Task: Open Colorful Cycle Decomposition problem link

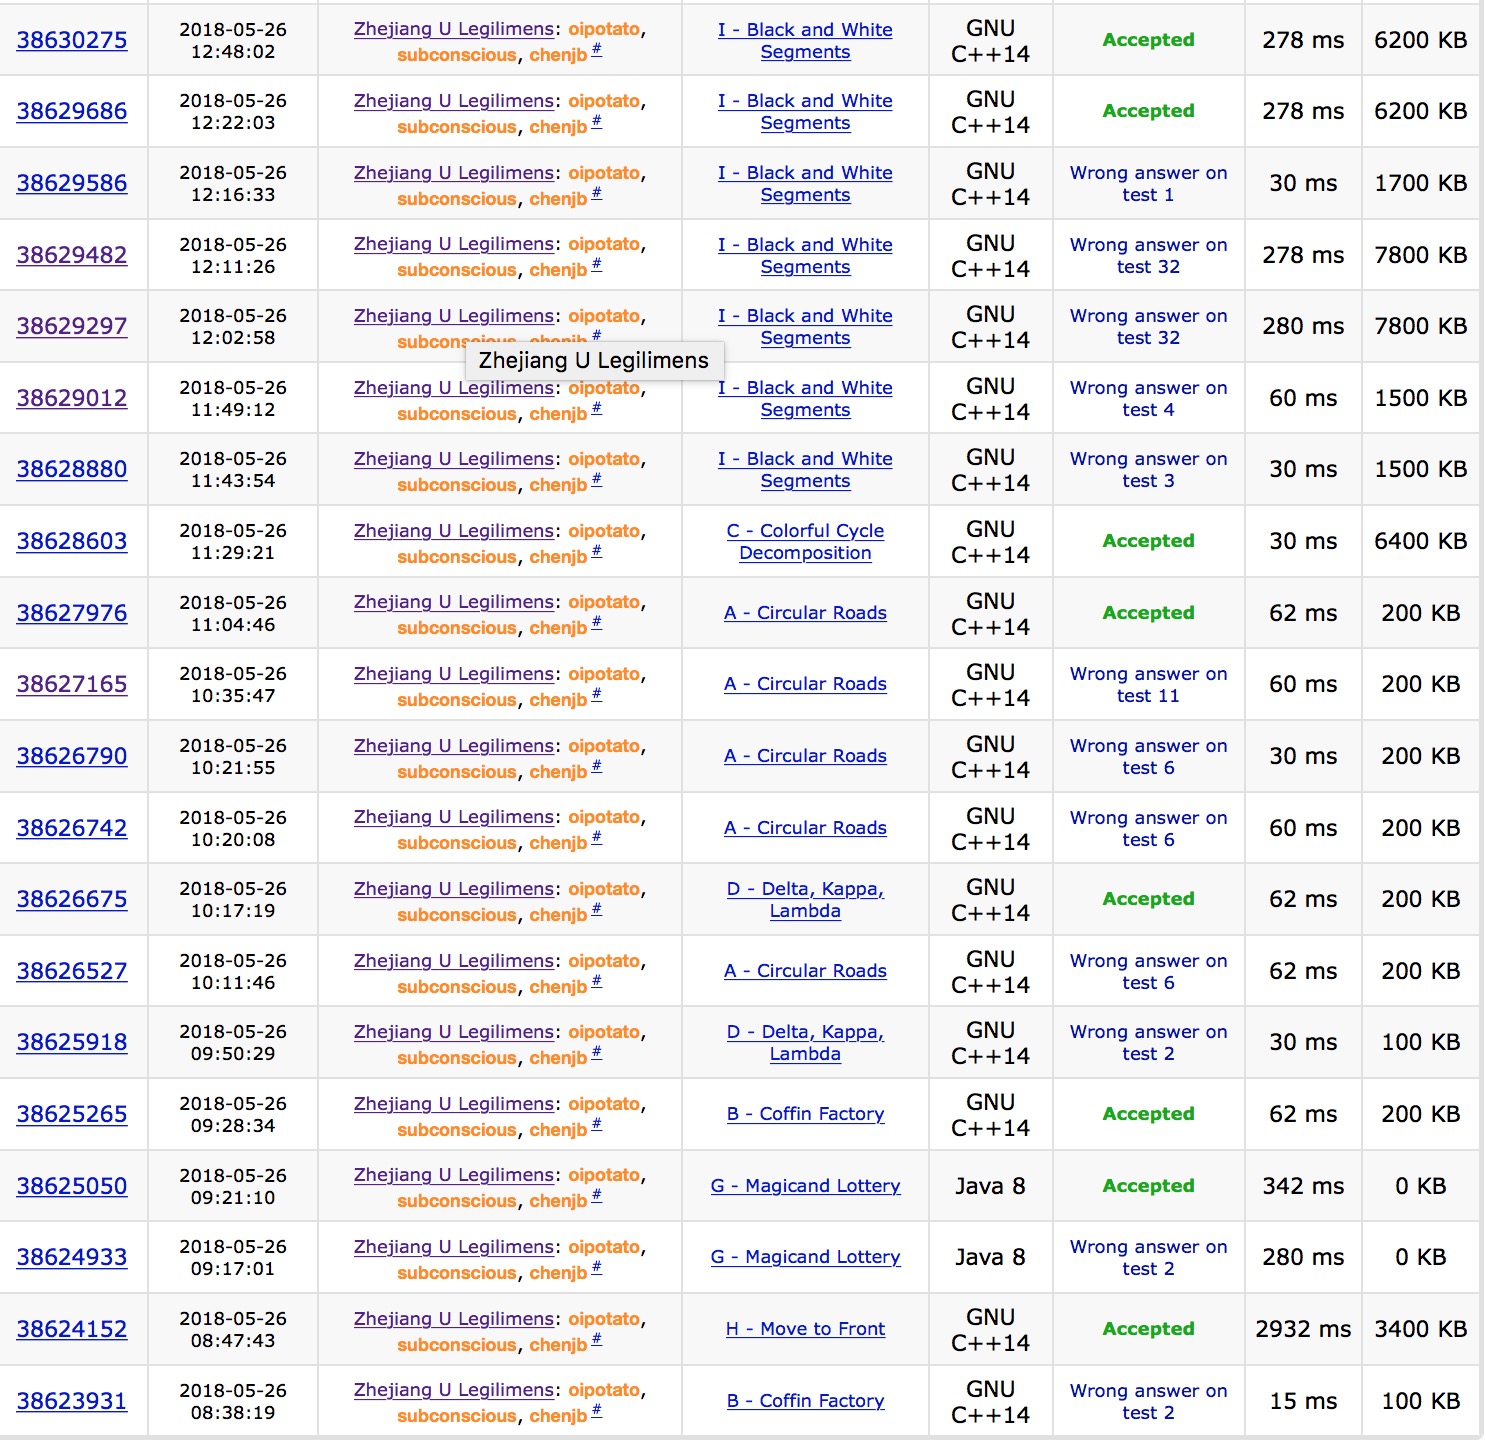Action: 805,541
